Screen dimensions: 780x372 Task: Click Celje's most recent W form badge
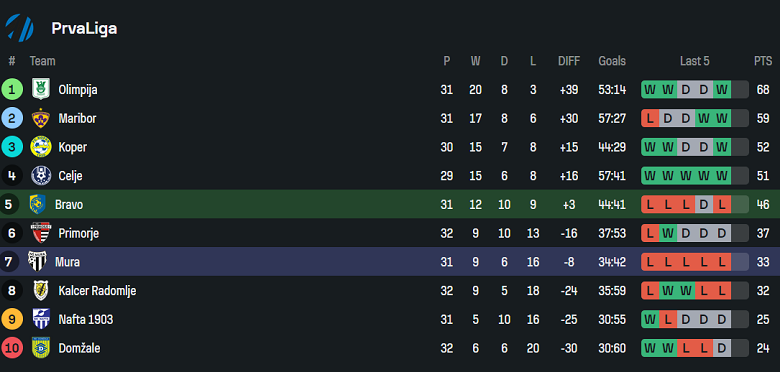tap(722, 176)
